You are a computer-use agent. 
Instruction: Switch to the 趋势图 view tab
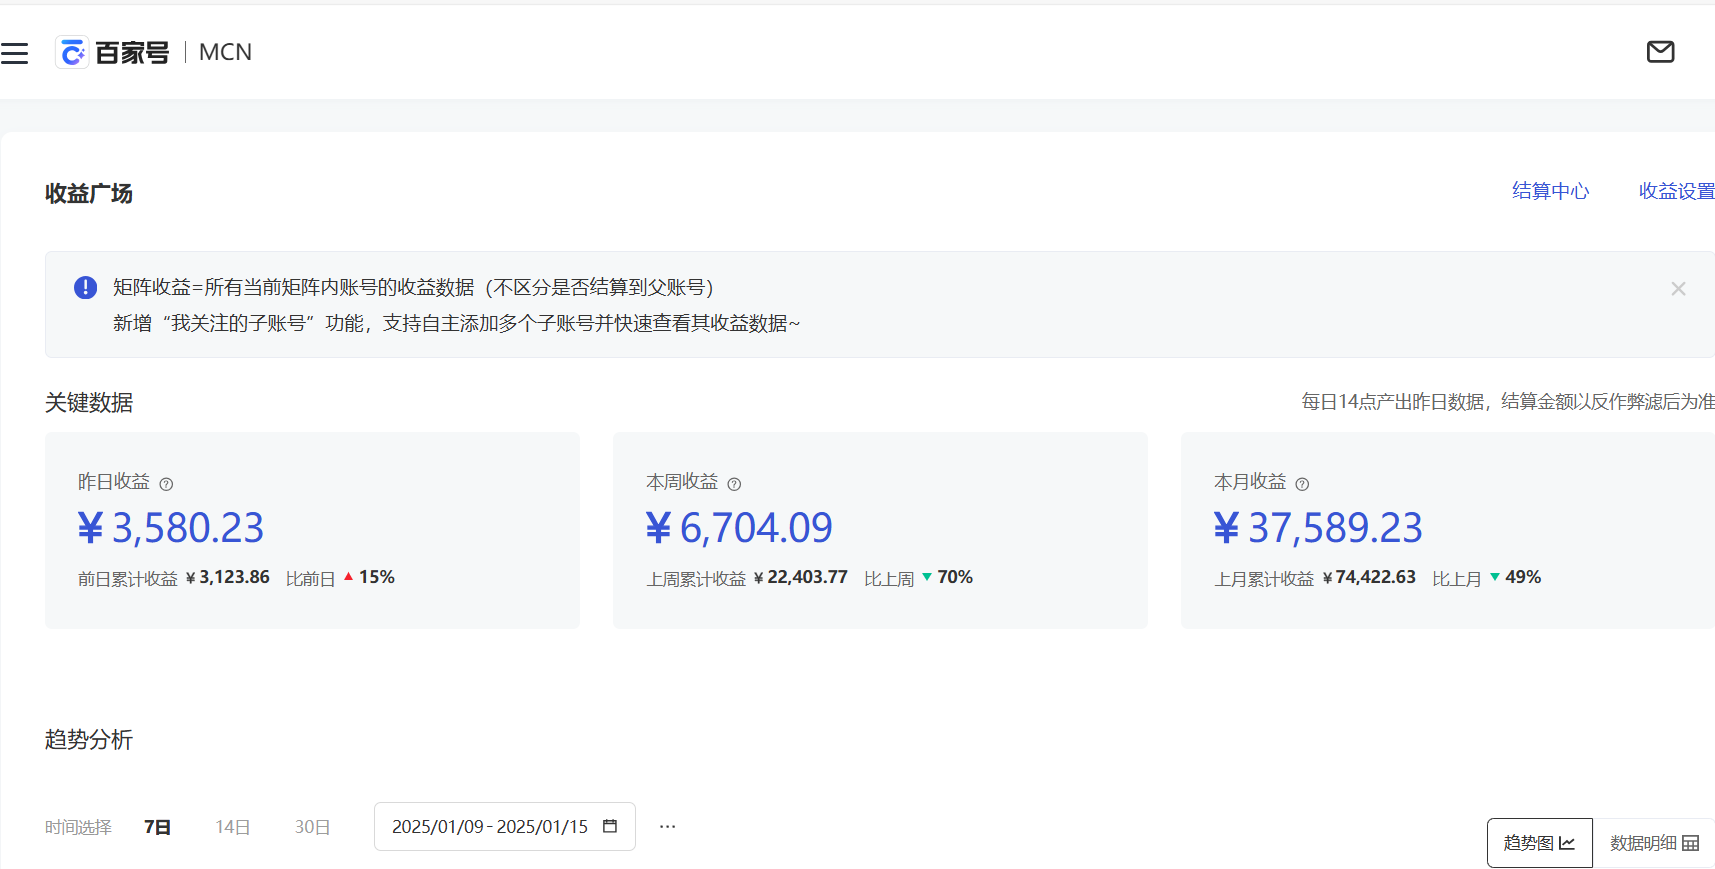click(1539, 843)
